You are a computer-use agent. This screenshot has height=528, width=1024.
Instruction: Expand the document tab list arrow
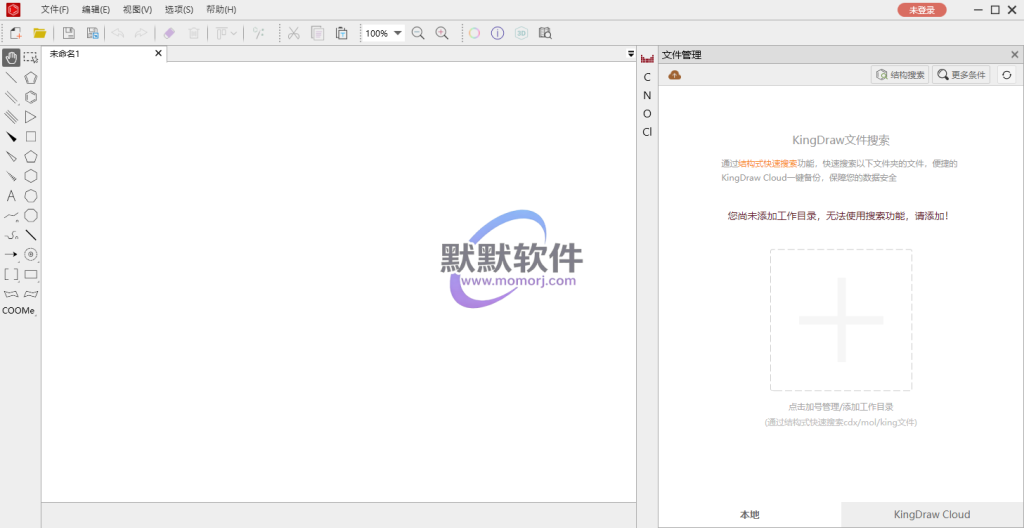coord(631,54)
